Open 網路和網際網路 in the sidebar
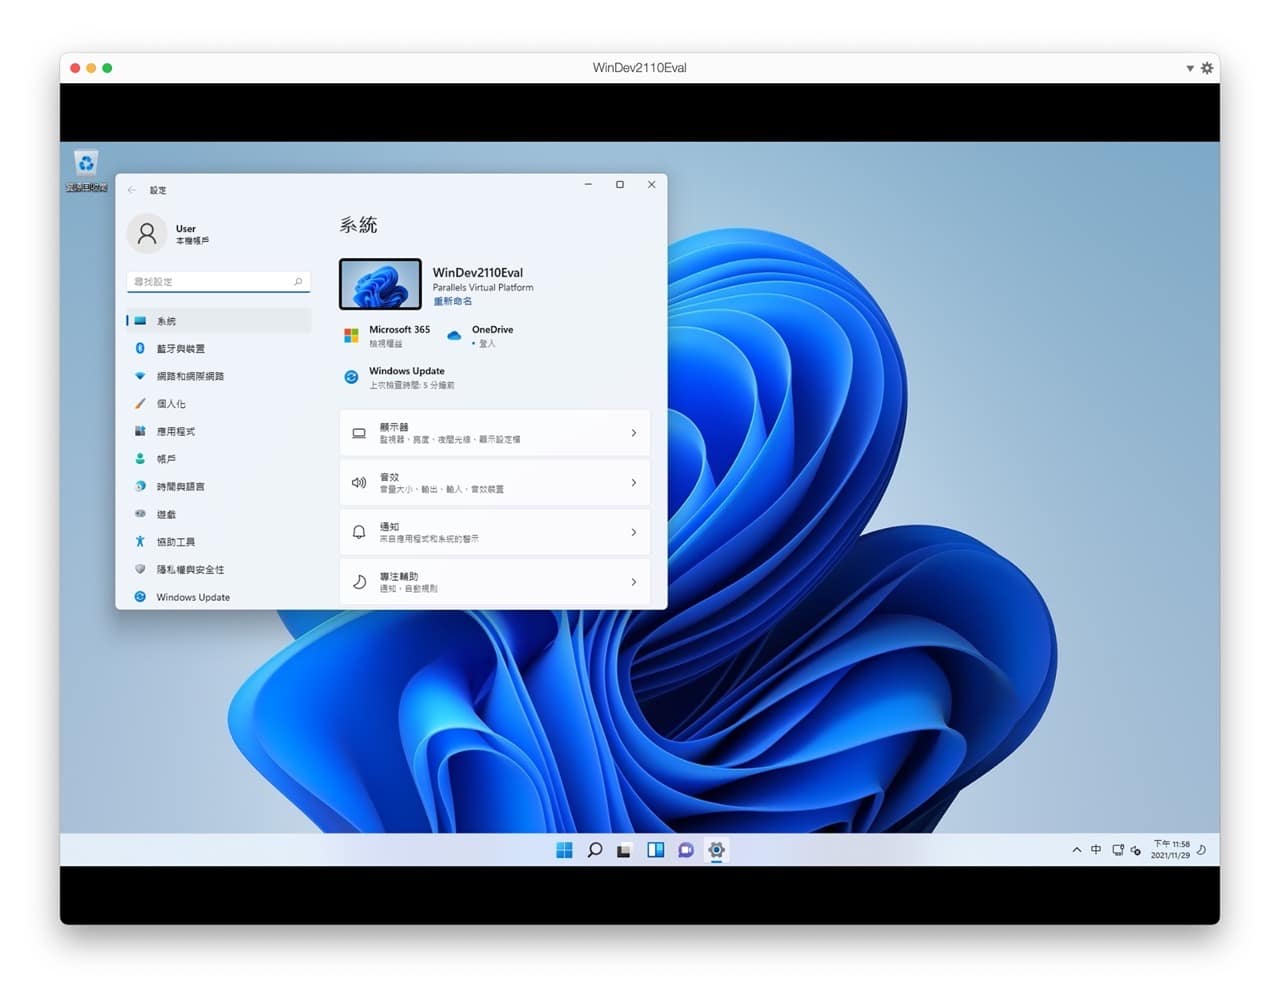The width and height of the screenshot is (1280, 992). tap(218, 376)
